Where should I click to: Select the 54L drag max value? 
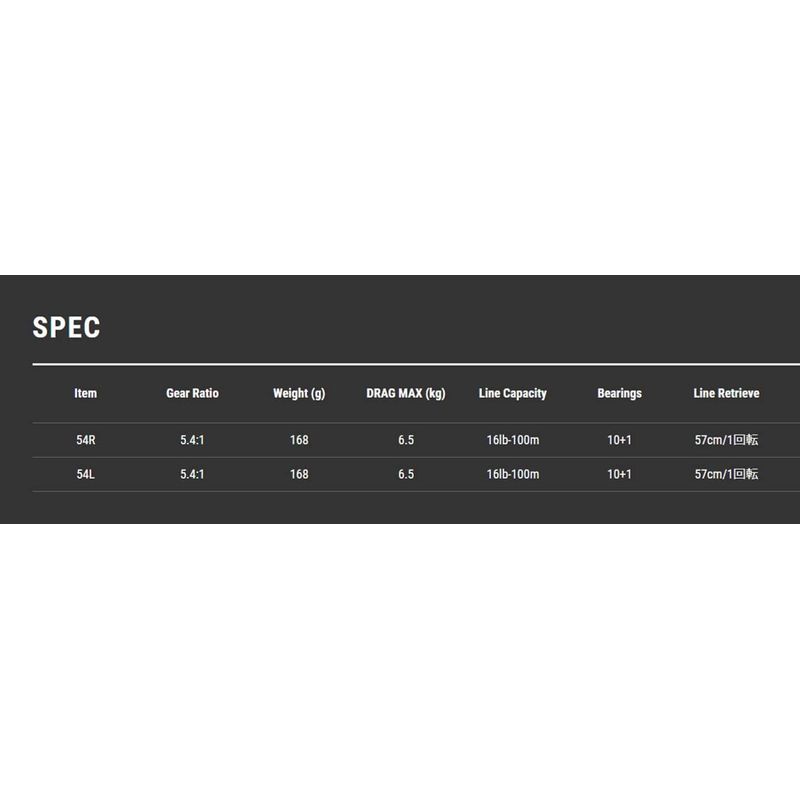pyautogui.click(x=406, y=474)
